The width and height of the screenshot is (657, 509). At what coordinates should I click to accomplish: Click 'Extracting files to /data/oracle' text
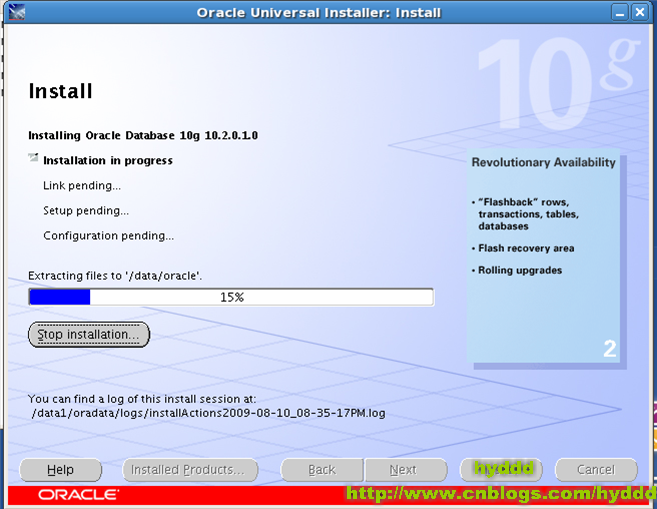click(x=115, y=276)
